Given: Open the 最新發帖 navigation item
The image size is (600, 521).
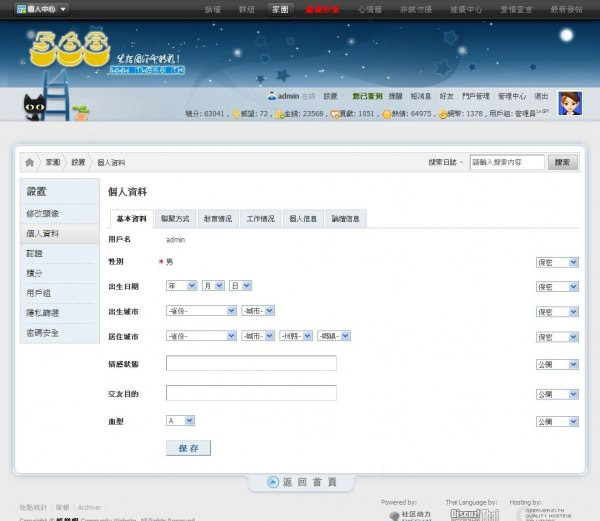Looking at the screenshot, I should (x=566, y=9).
